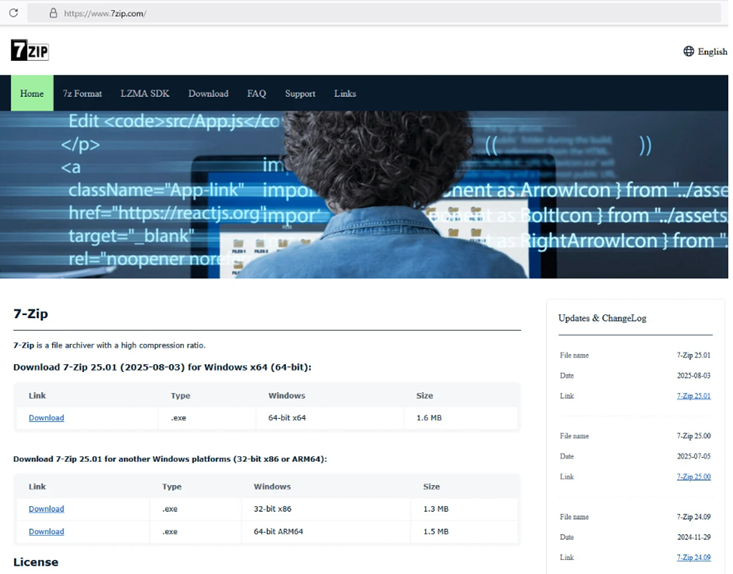Open Download in the navigation bar

pos(208,93)
